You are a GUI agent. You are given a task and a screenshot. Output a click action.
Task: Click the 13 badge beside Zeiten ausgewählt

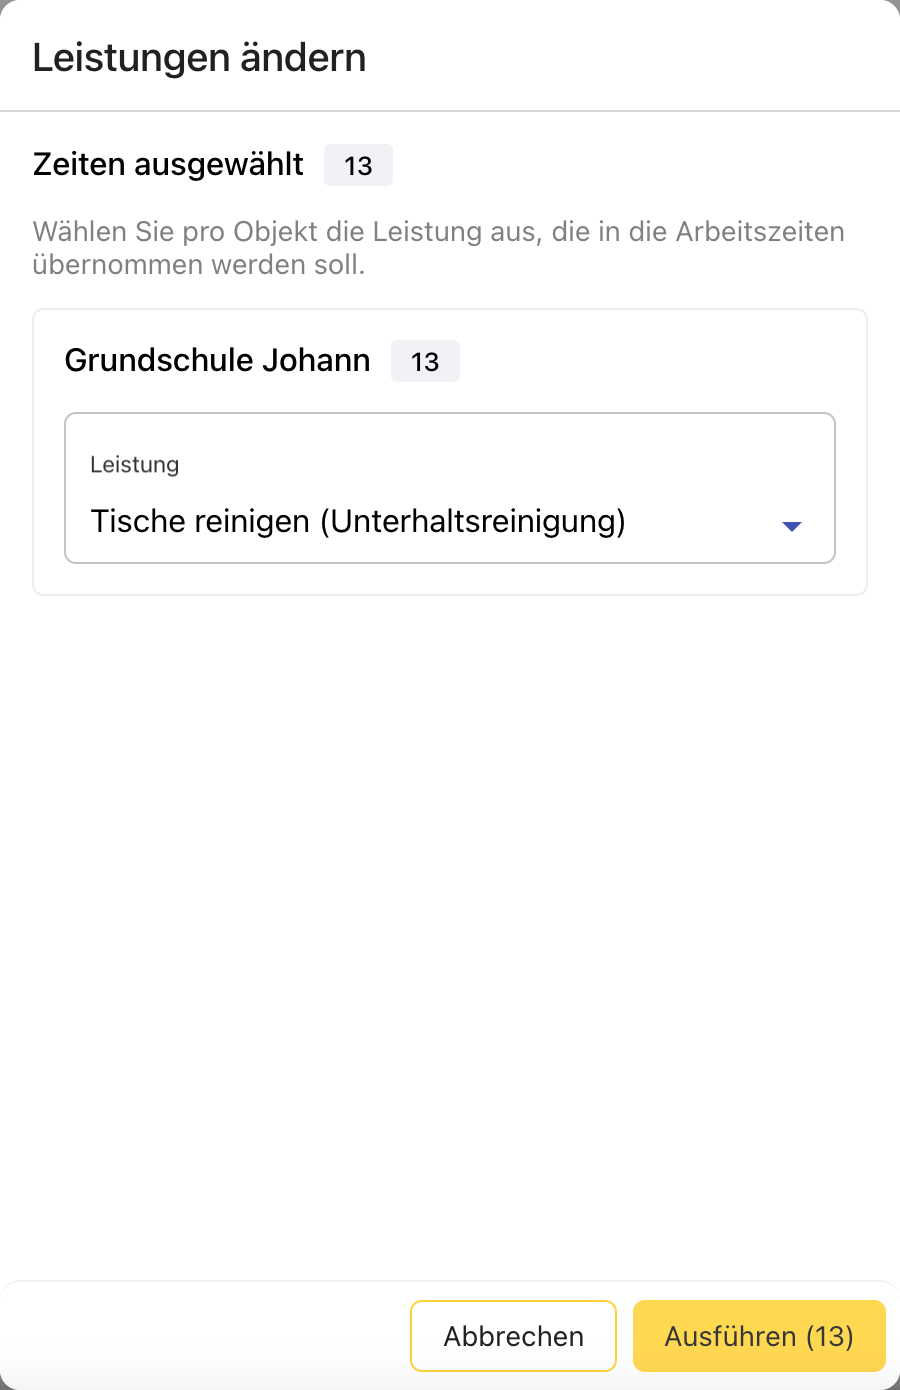[x=358, y=166]
